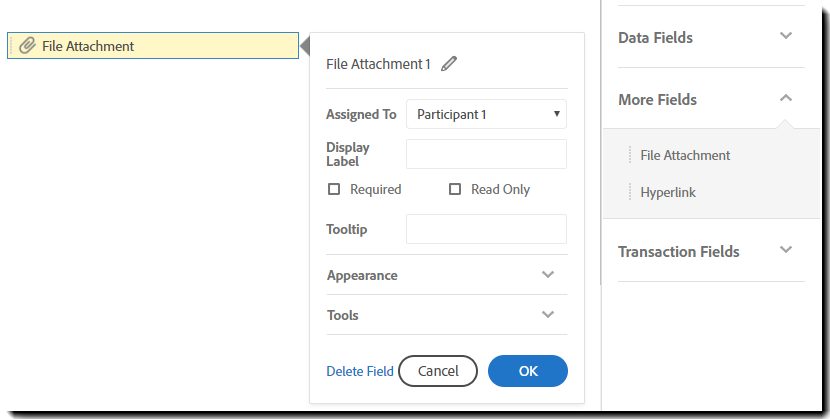Select Hyperlink from More Fields
Image resolution: width=830 pixels, height=419 pixels.
coord(668,192)
